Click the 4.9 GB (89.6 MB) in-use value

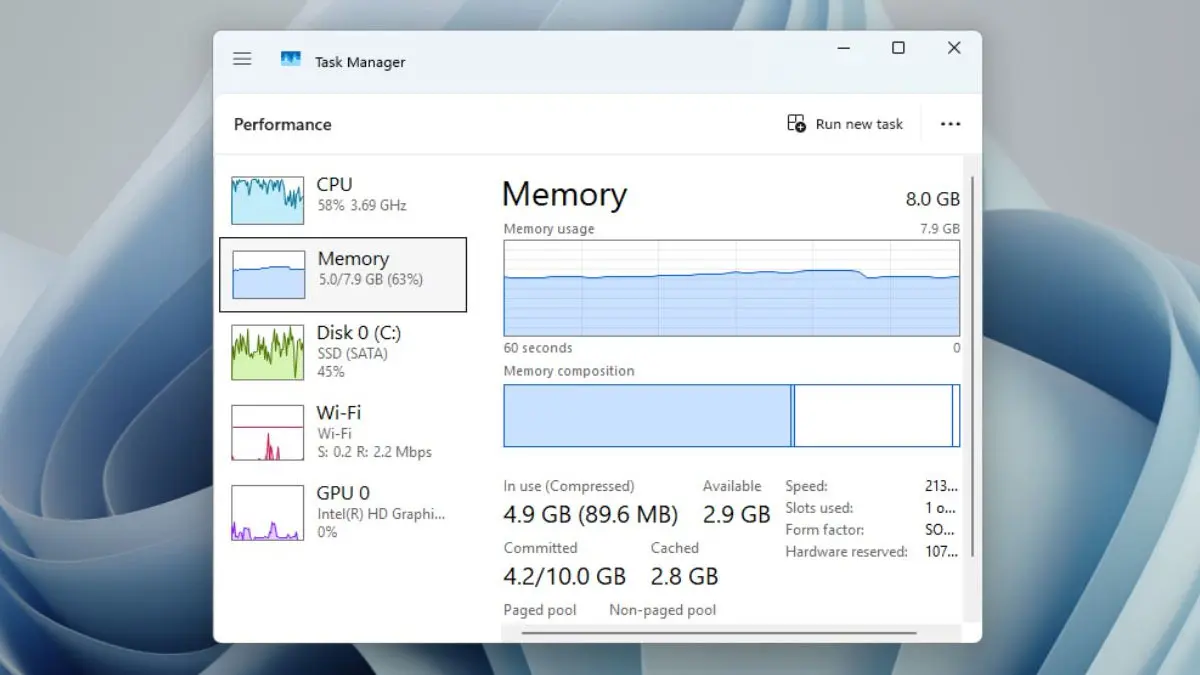(591, 515)
